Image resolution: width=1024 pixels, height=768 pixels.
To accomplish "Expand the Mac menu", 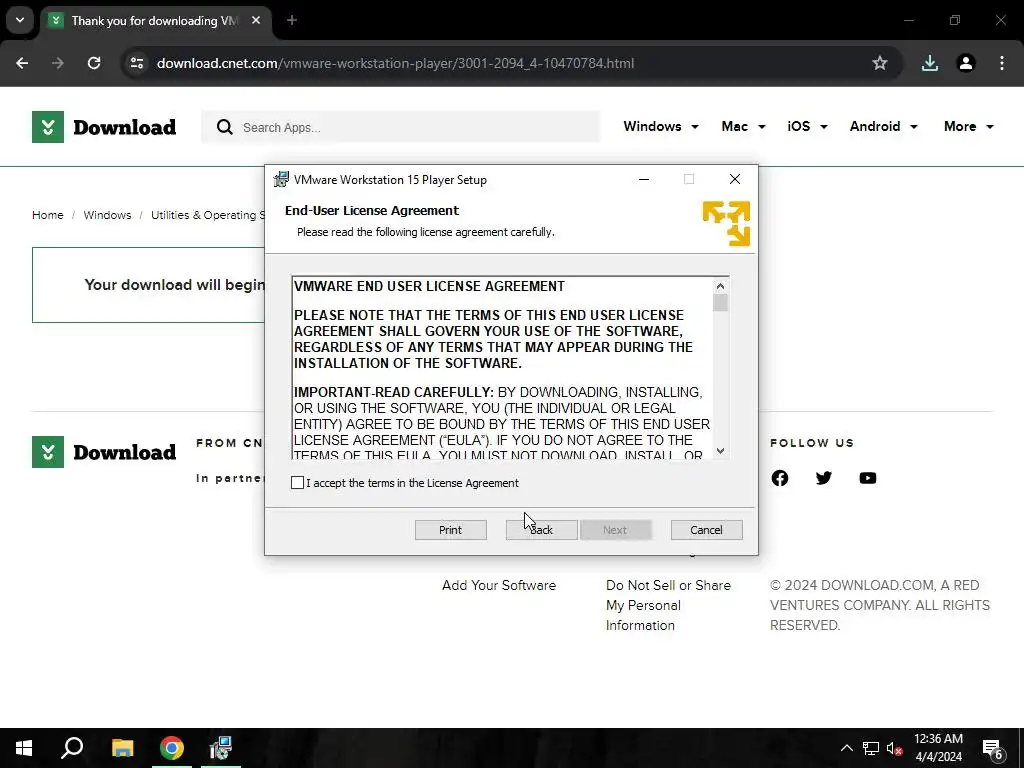I will coord(743,127).
